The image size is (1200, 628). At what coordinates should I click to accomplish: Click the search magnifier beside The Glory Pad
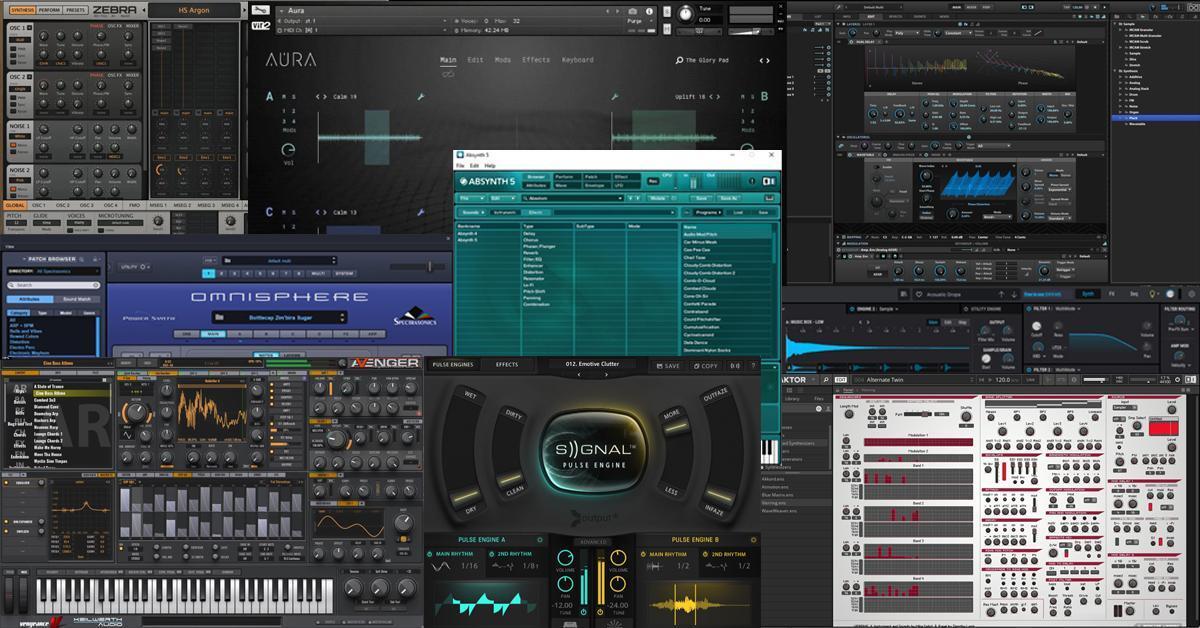tap(679, 60)
